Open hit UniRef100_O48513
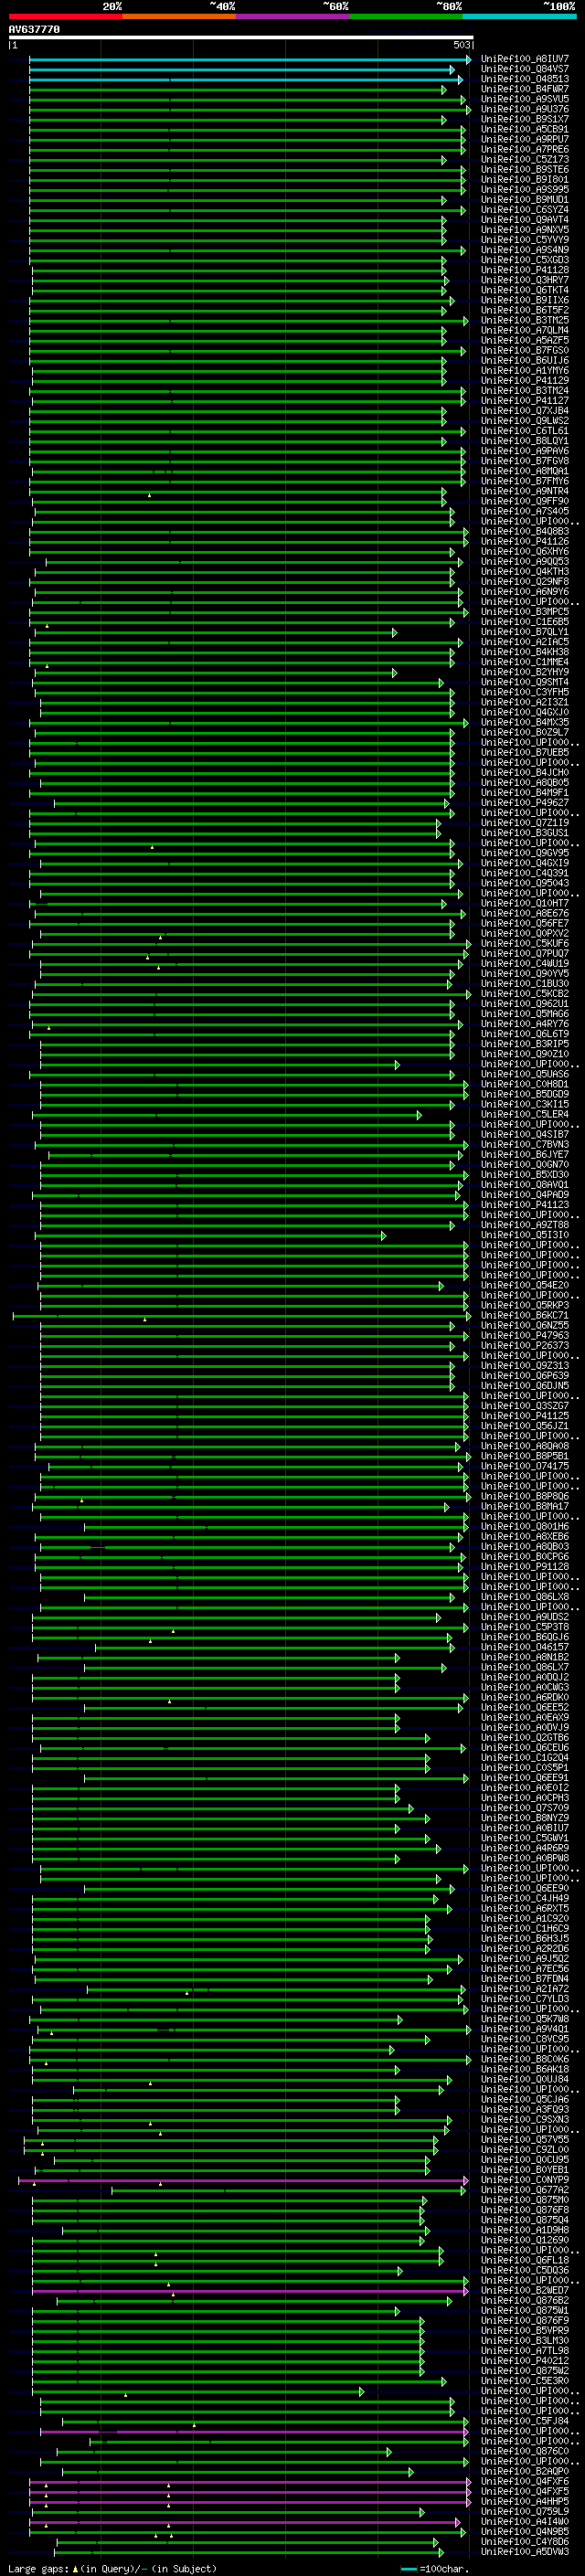The height and width of the screenshot is (2576, 585). [x=525, y=79]
